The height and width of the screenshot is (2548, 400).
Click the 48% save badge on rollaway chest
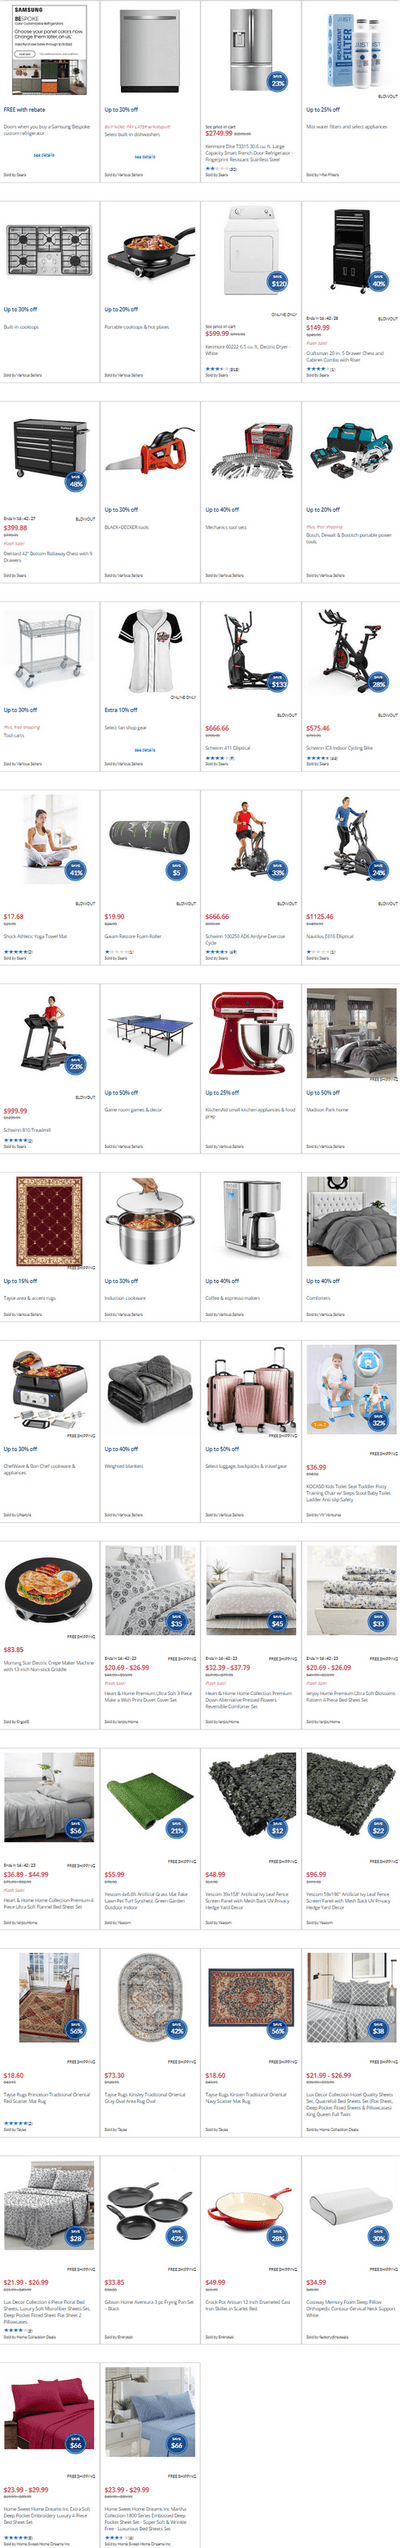(76, 481)
